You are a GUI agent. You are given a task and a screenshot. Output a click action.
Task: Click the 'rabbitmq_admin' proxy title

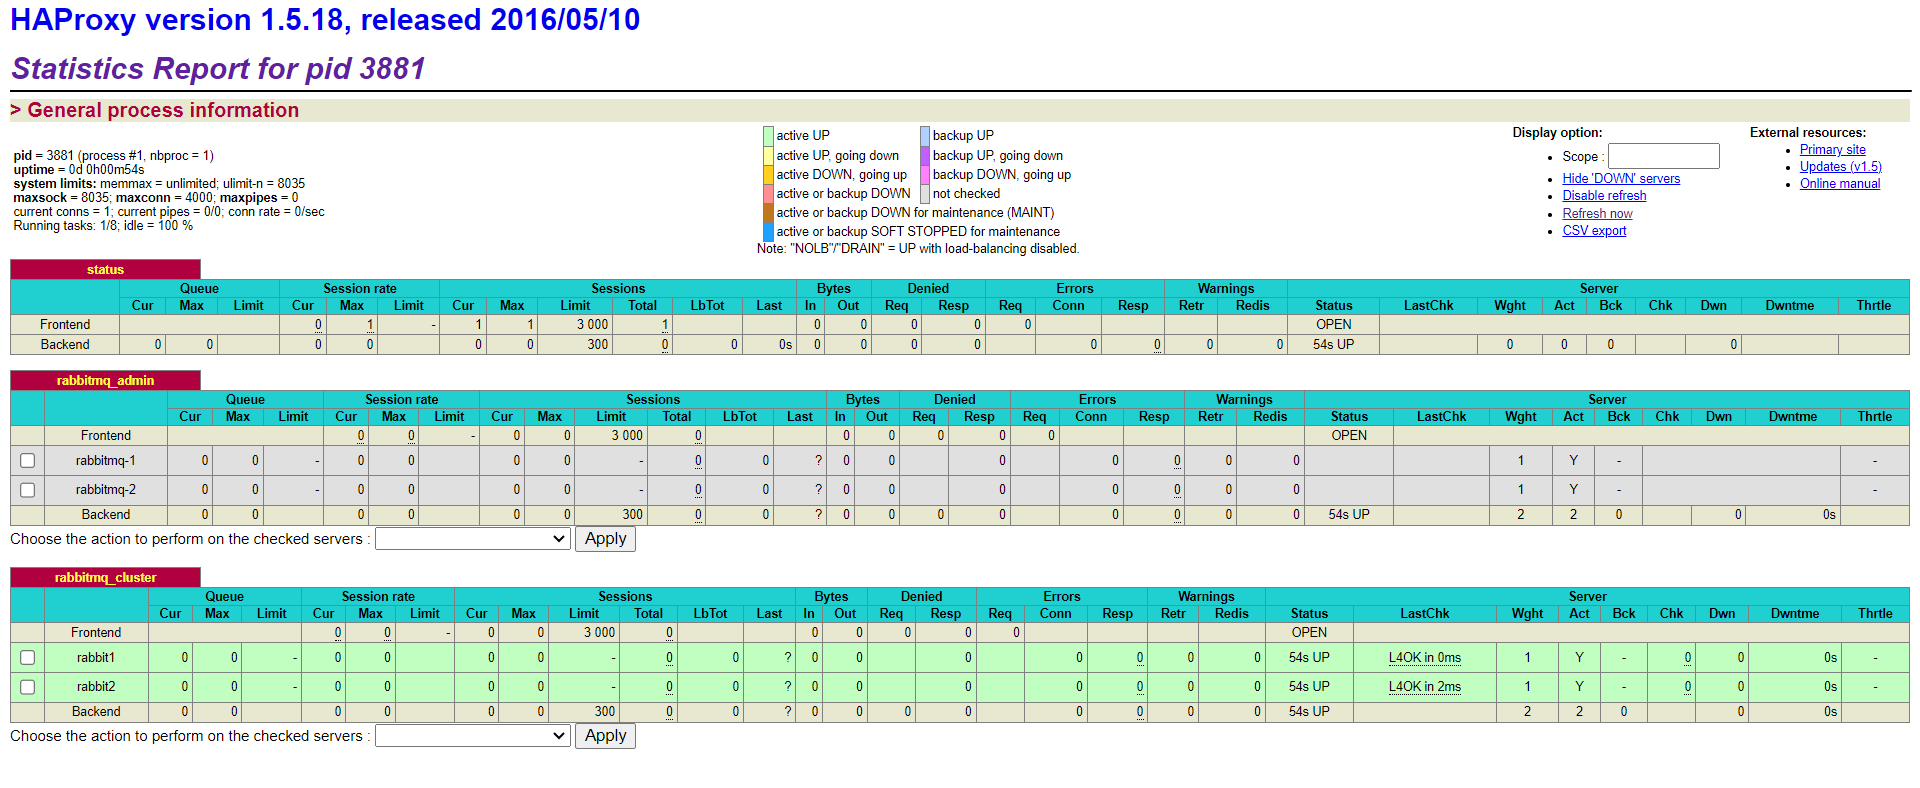point(105,381)
